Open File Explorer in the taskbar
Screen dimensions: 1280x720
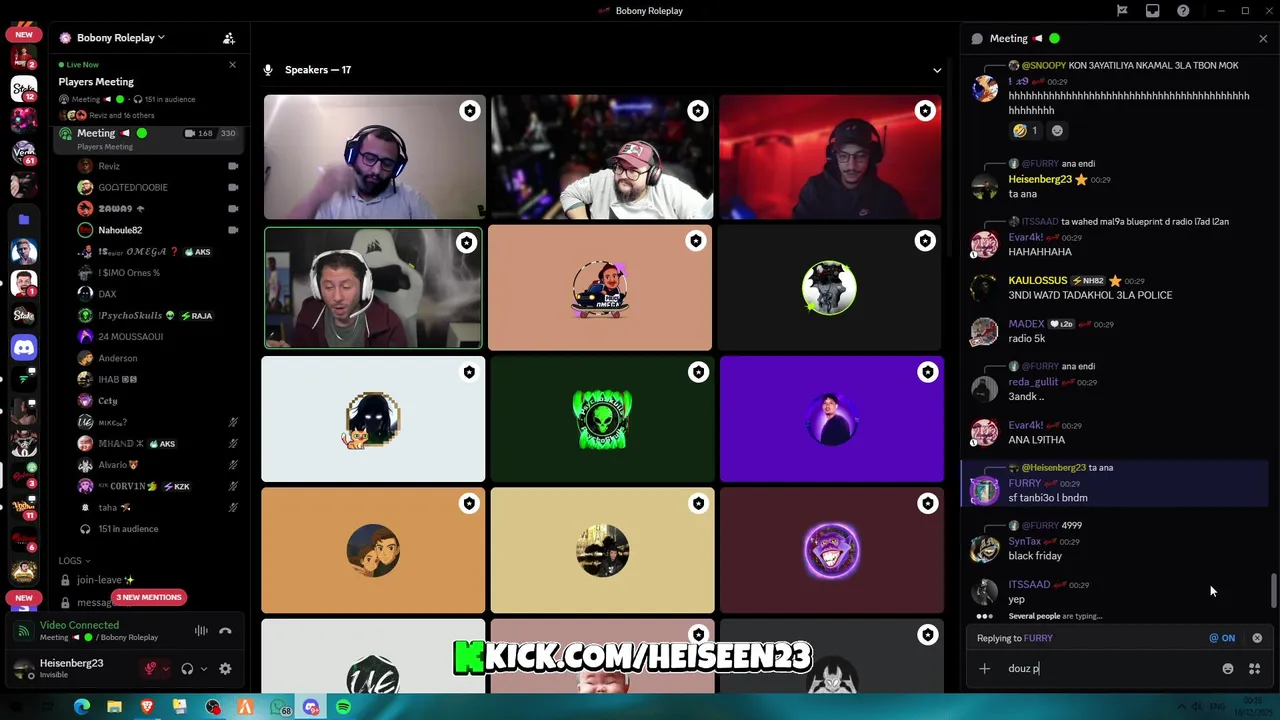[114, 707]
